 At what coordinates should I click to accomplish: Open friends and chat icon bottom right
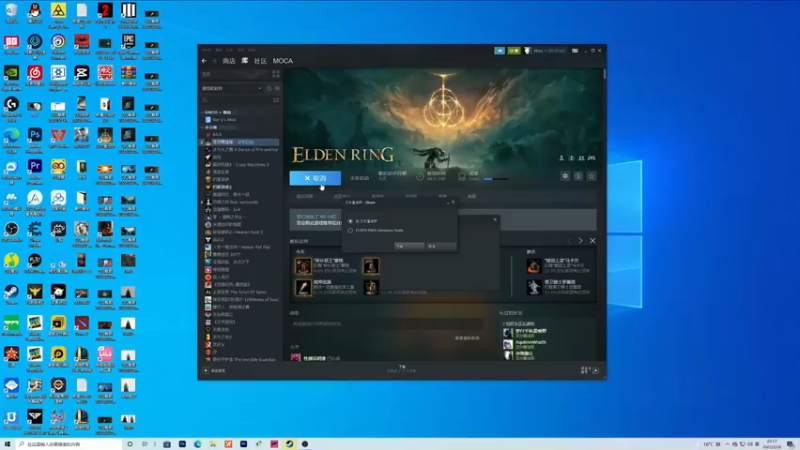pyautogui.click(x=590, y=370)
